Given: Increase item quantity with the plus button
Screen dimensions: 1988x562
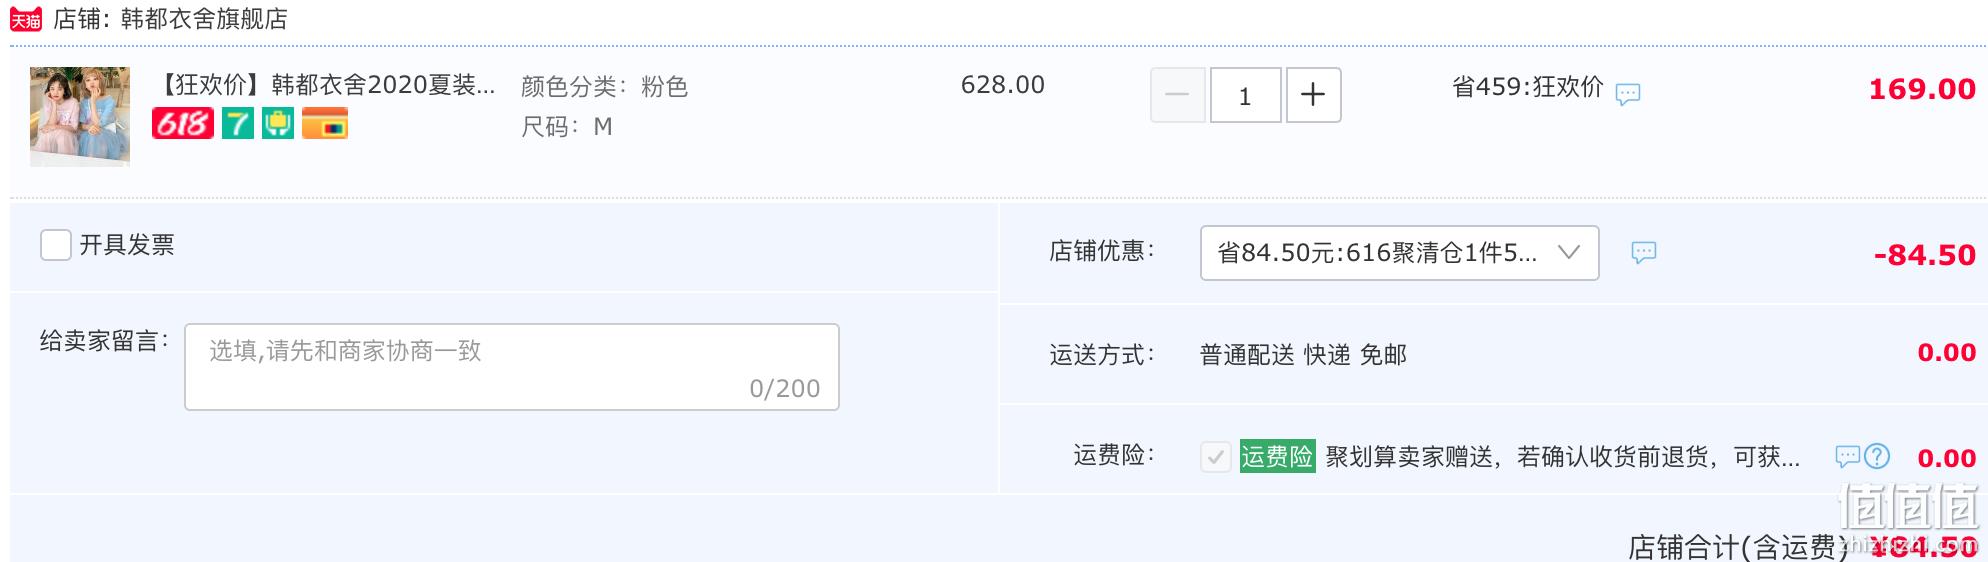Looking at the screenshot, I should 1313,95.
